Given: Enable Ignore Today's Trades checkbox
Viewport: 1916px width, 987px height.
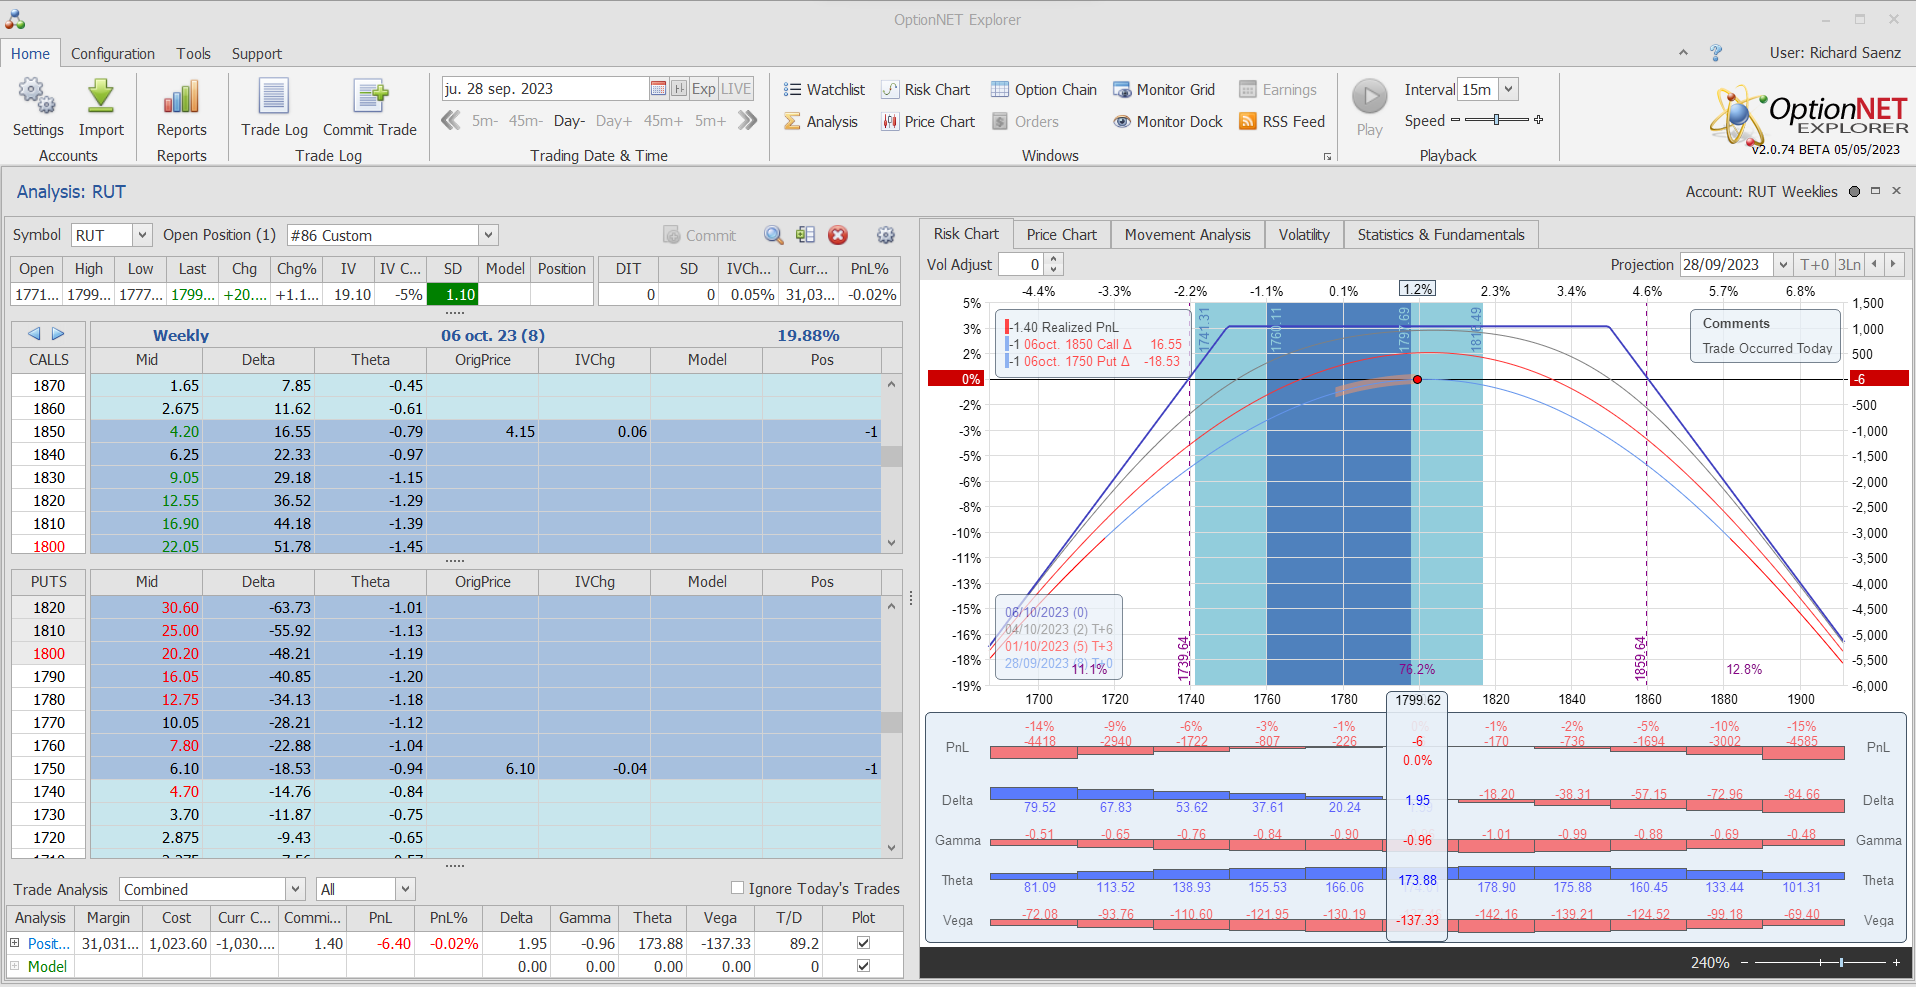Looking at the screenshot, I should click(x=738, y=888).
